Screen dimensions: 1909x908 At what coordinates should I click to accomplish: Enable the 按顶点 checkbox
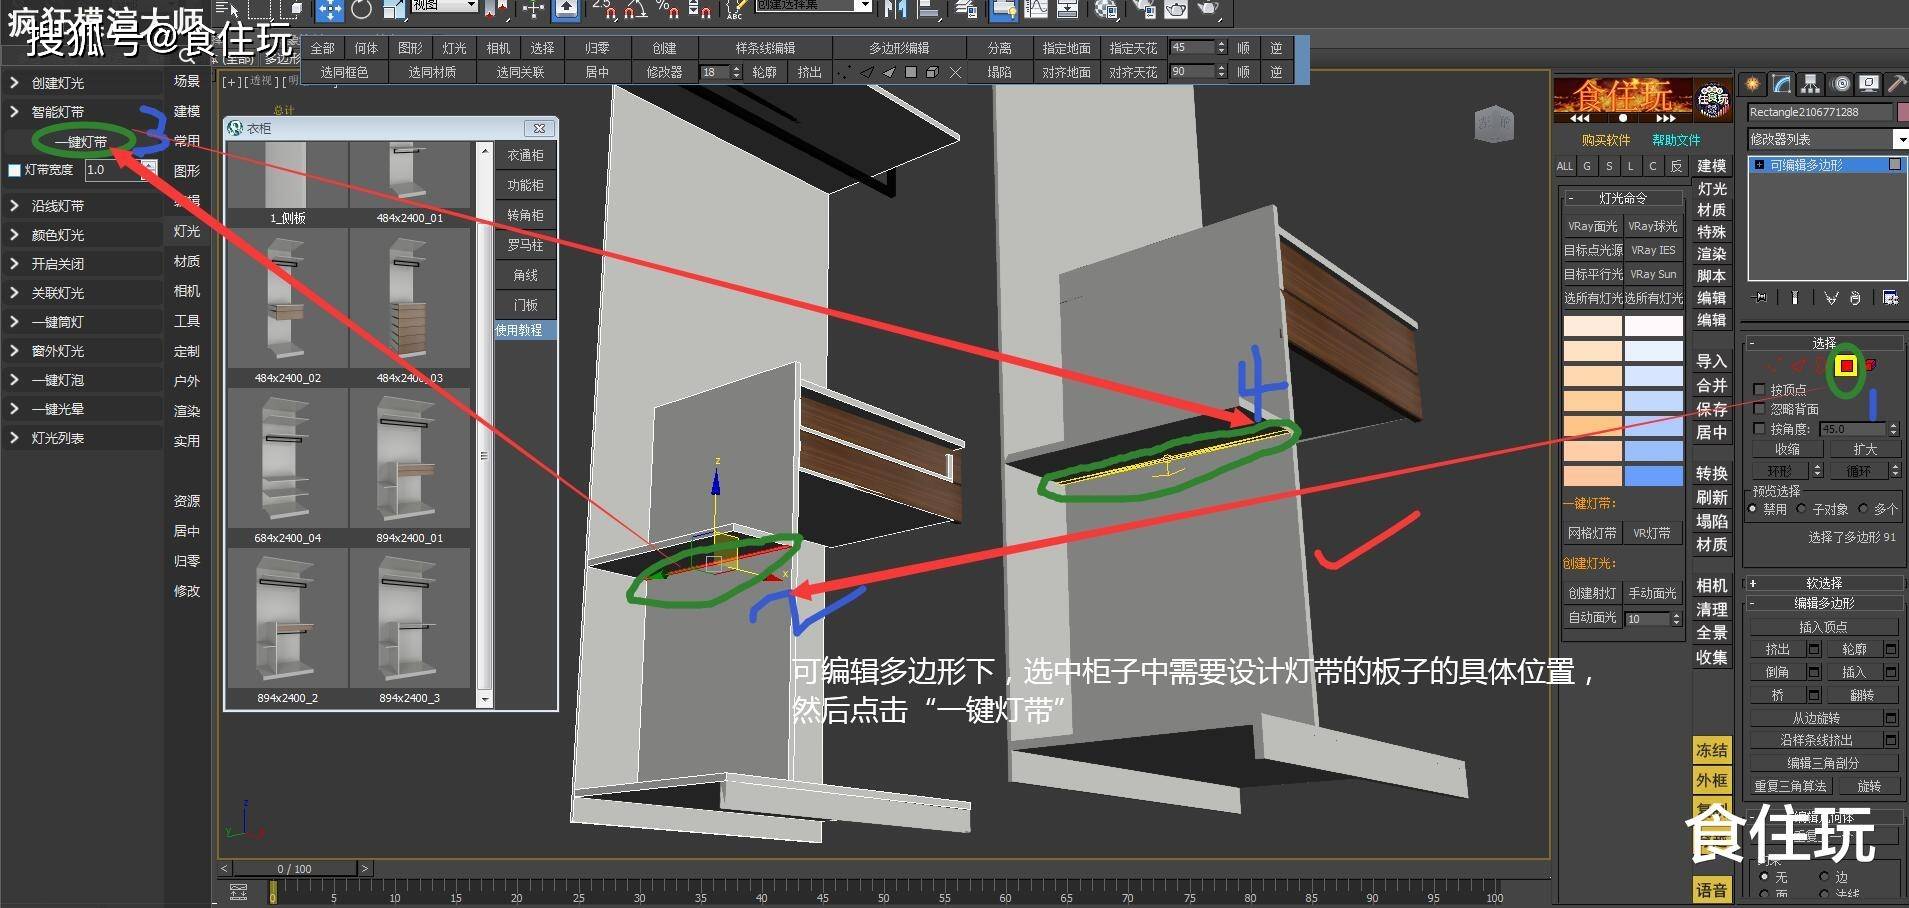1760,389
